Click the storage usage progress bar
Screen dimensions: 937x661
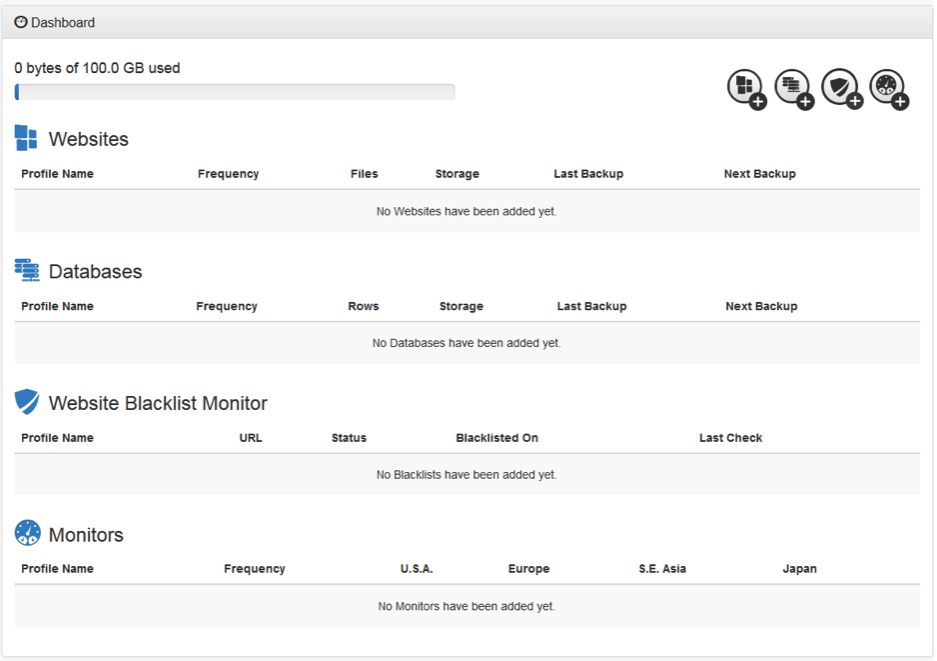click(235, 92)
